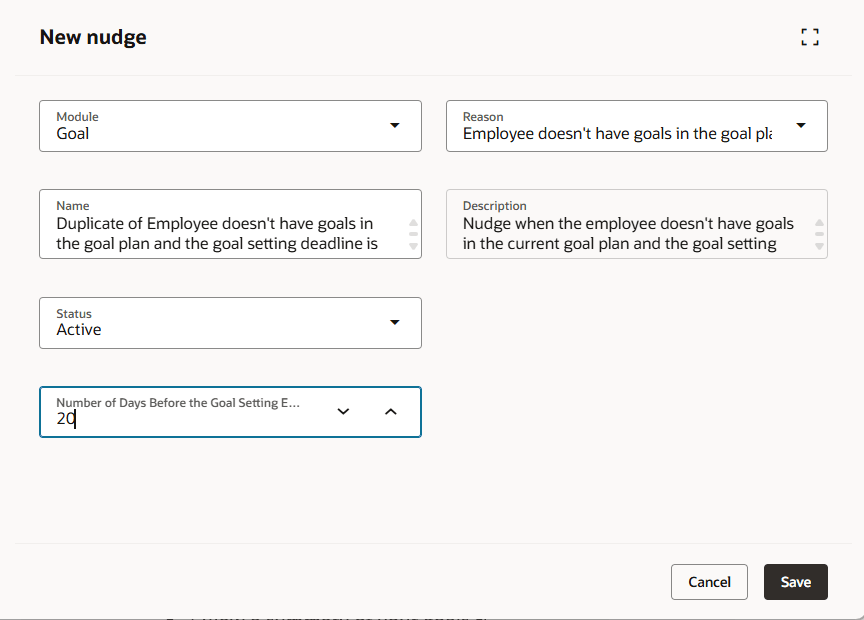Open the Status dropdown arrow
Screen dimensions: 864x620
pyautogui.click(x=394, y=322)
